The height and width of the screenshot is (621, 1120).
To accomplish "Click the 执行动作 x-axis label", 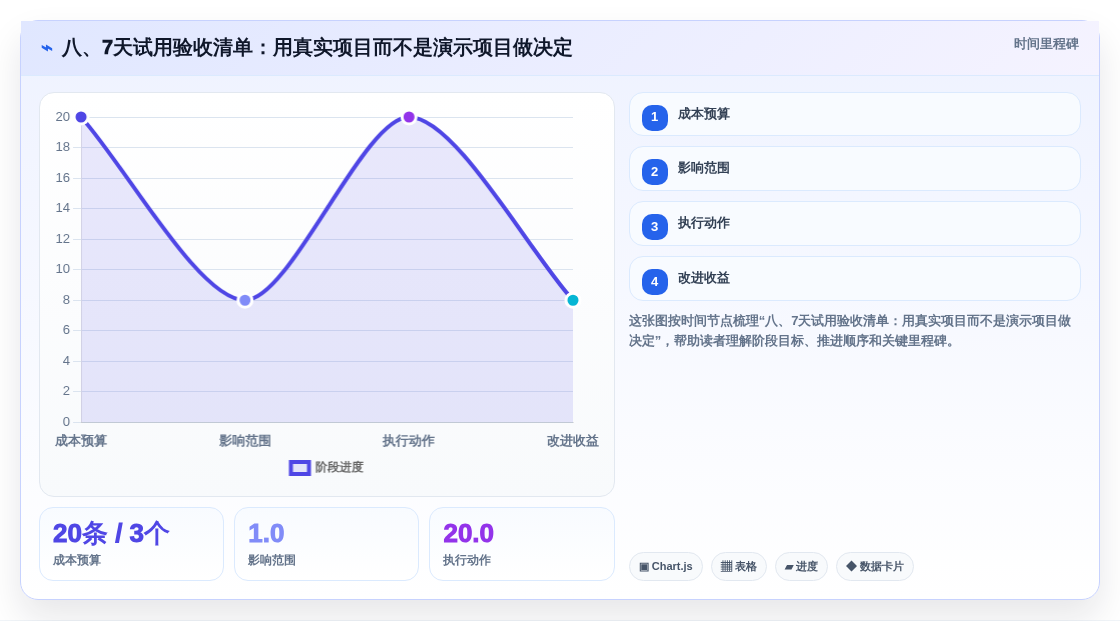I will pyautogui.click(x=409, y=441).
